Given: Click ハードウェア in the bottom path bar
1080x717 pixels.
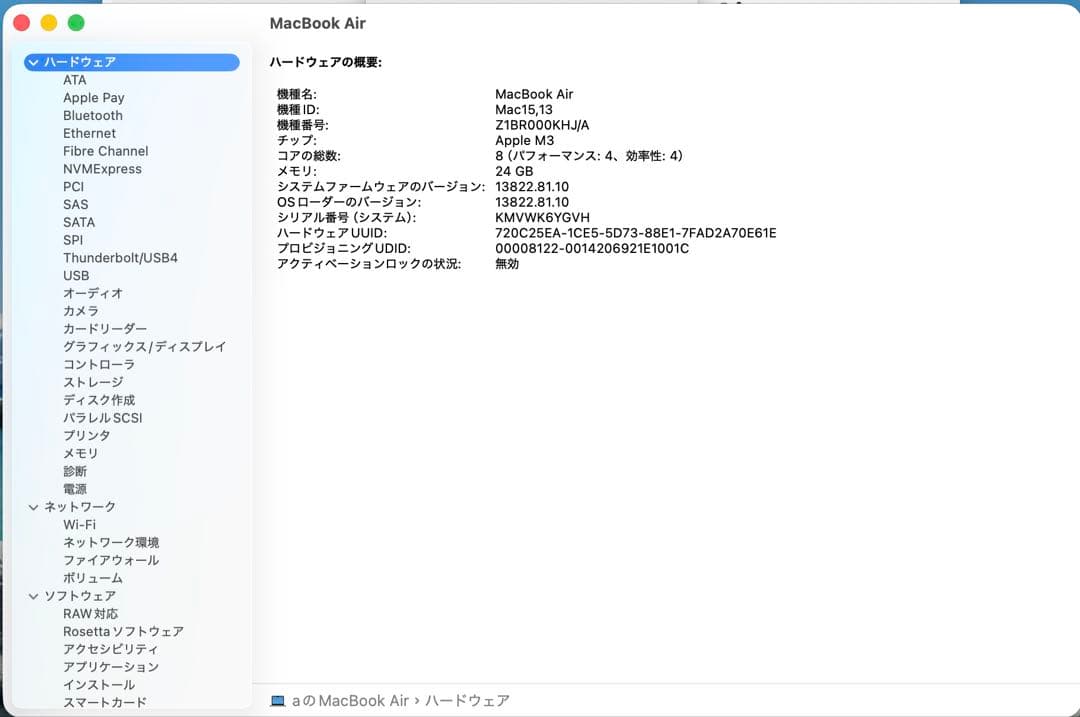Looking at the screenshot, I should click(x=467, y=700).
